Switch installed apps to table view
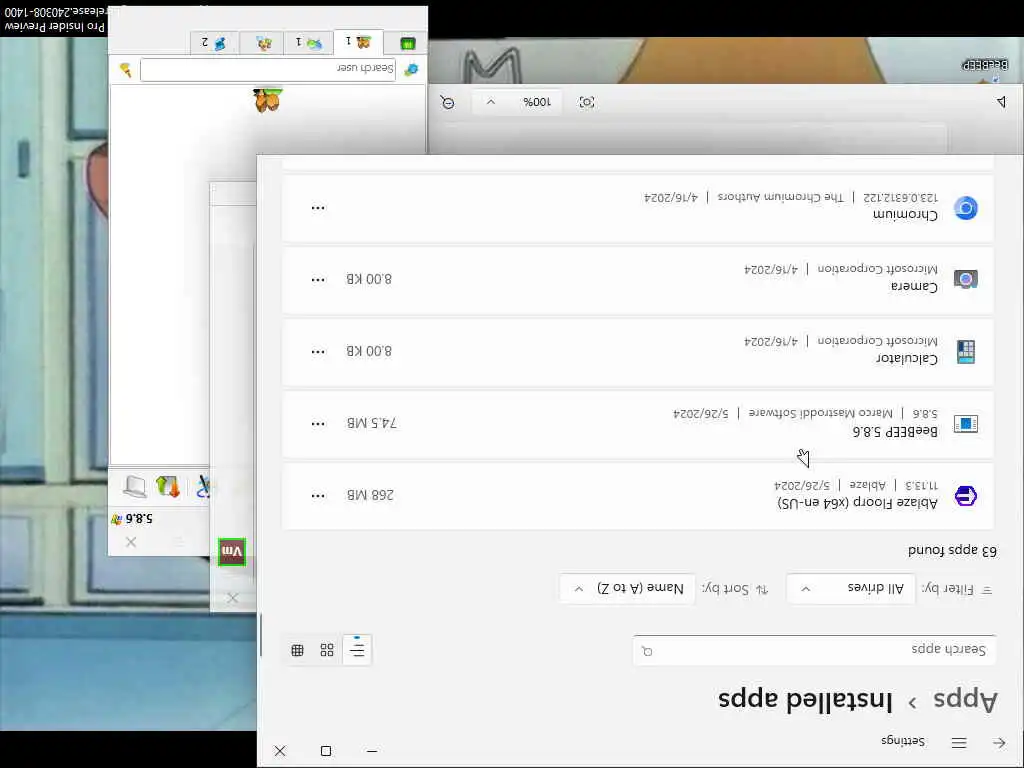 click(x=298, y=650)
